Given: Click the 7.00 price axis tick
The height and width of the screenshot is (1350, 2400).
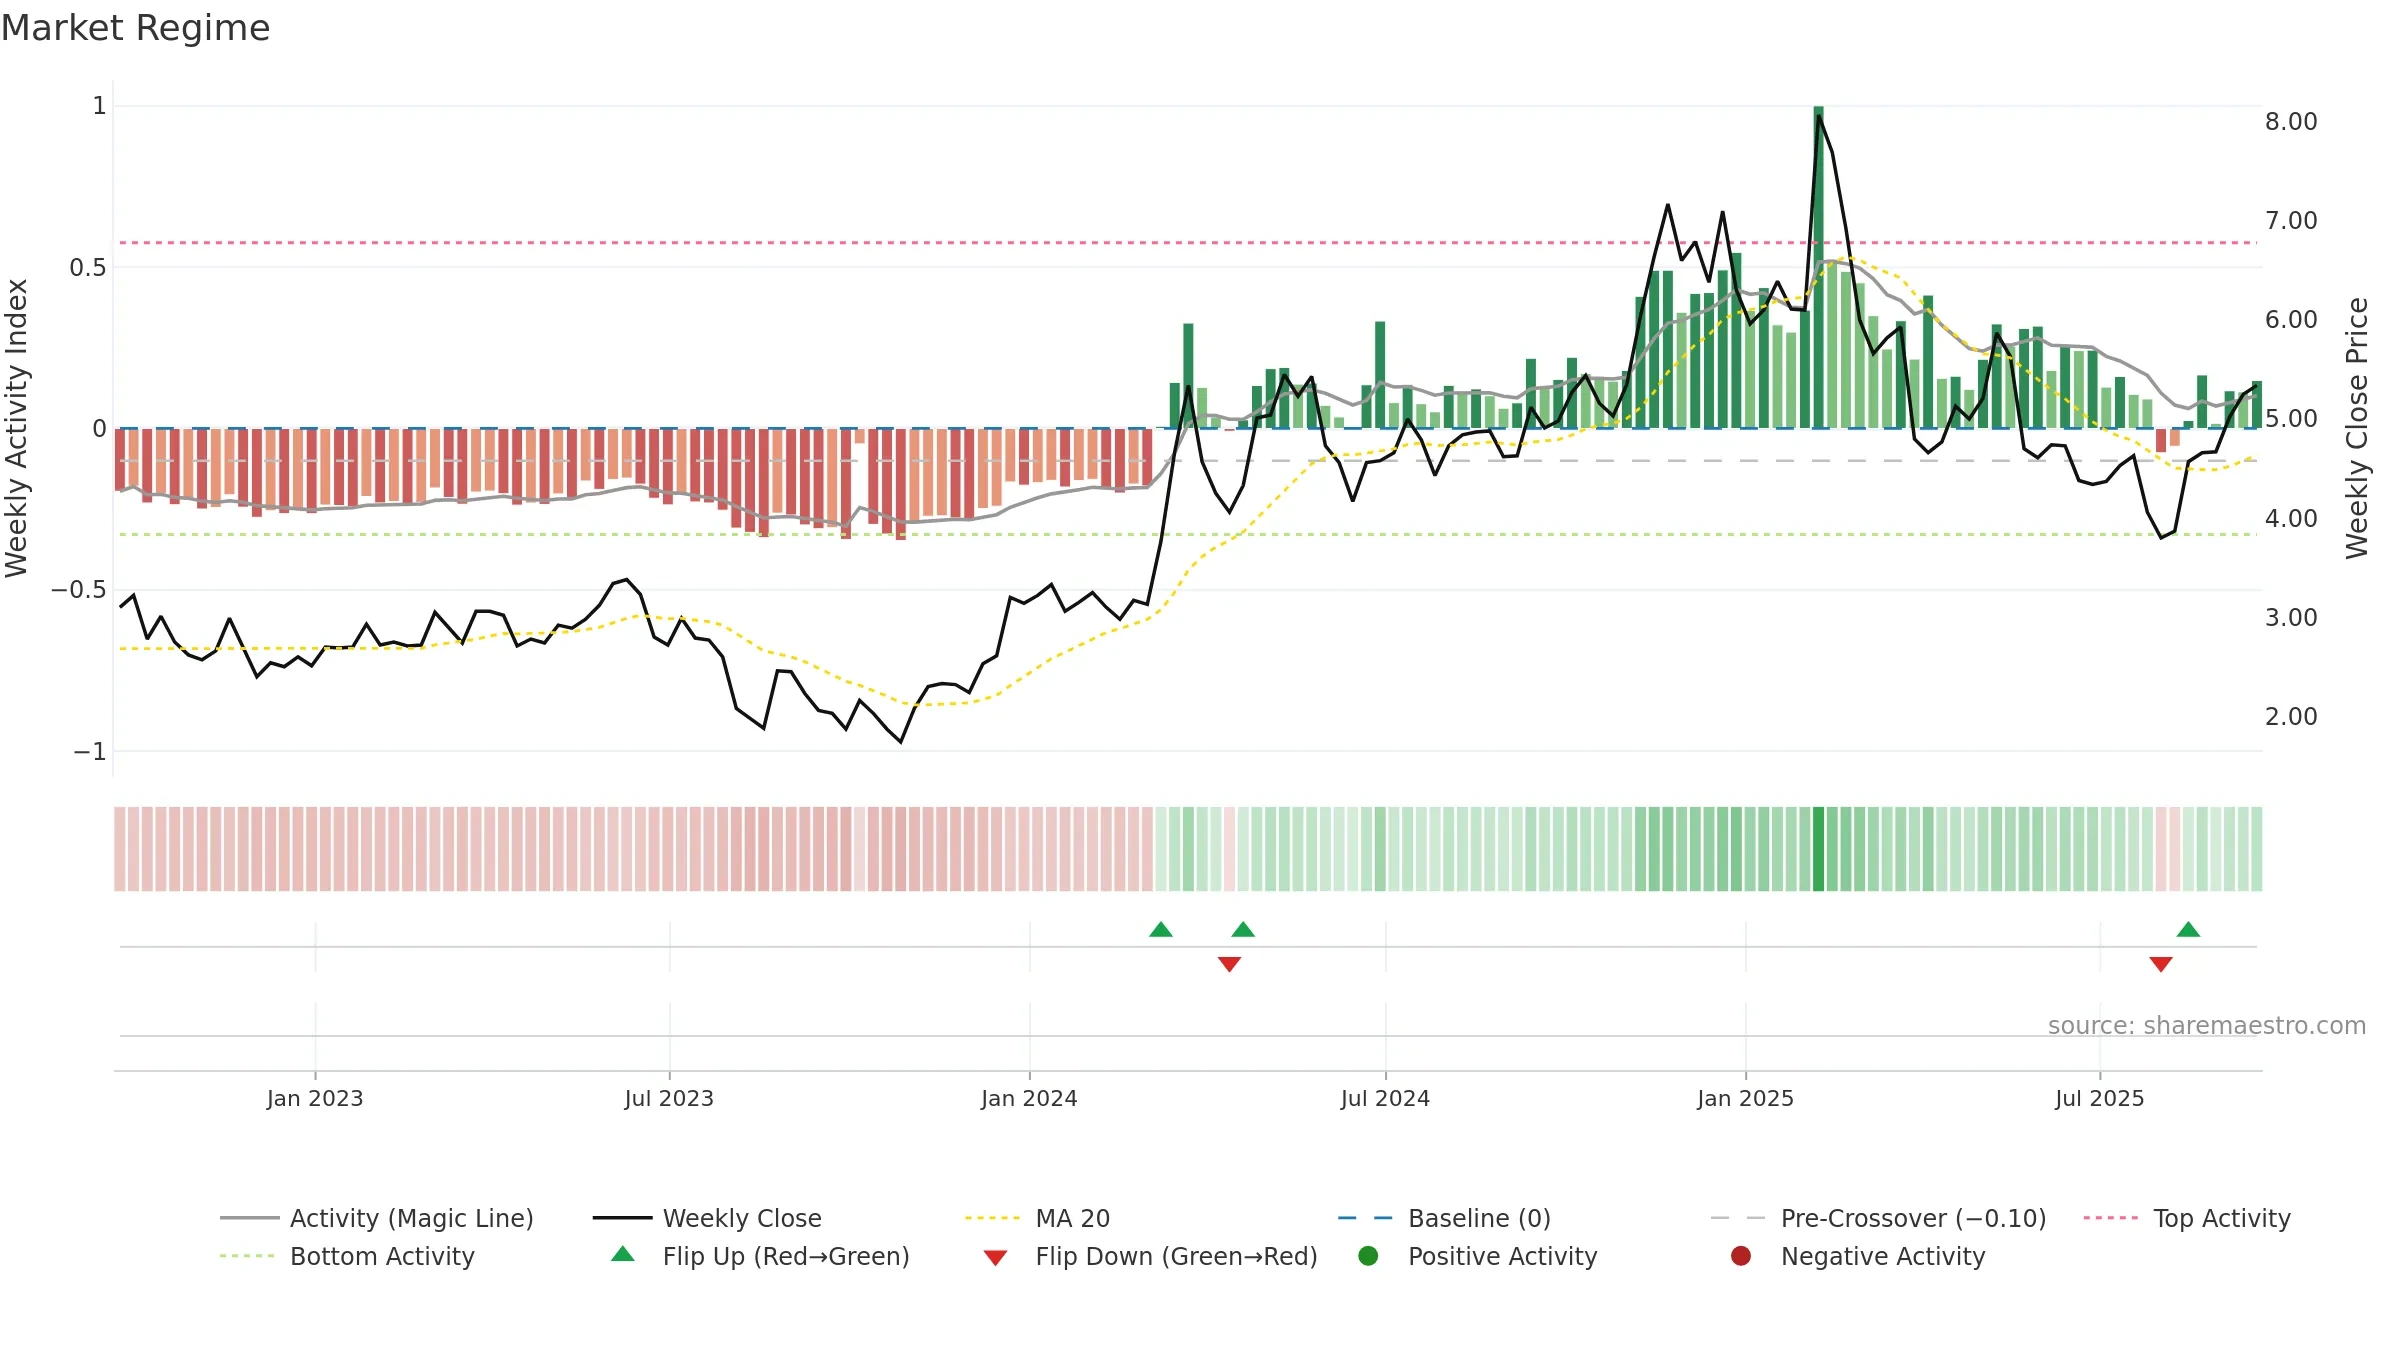Looking at the screenshot, I should [x=2291, y=221].
